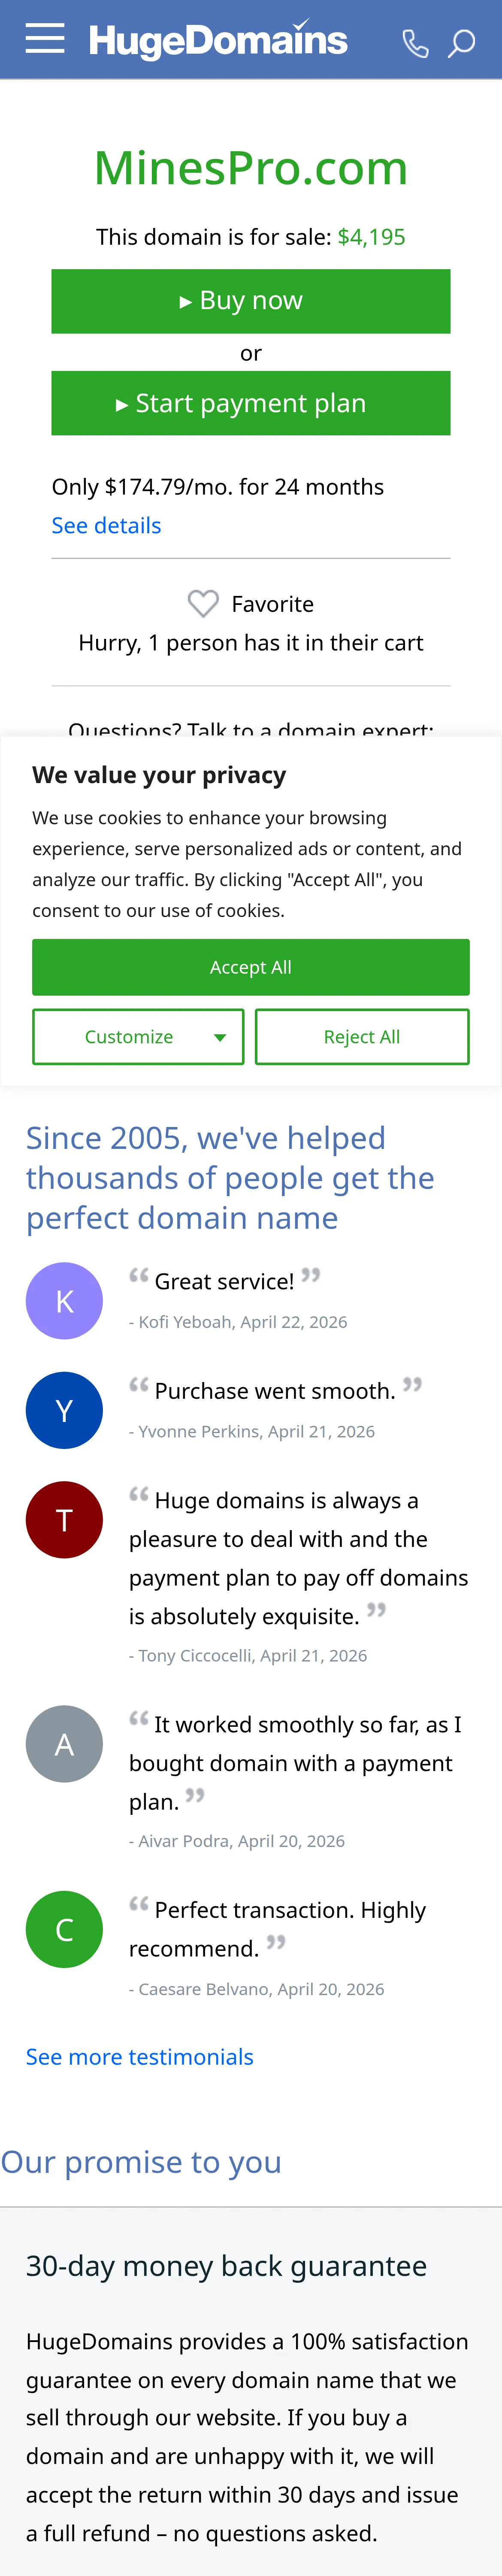
Task: Open See more testimonials link
Action: [x=140, y=2056]
